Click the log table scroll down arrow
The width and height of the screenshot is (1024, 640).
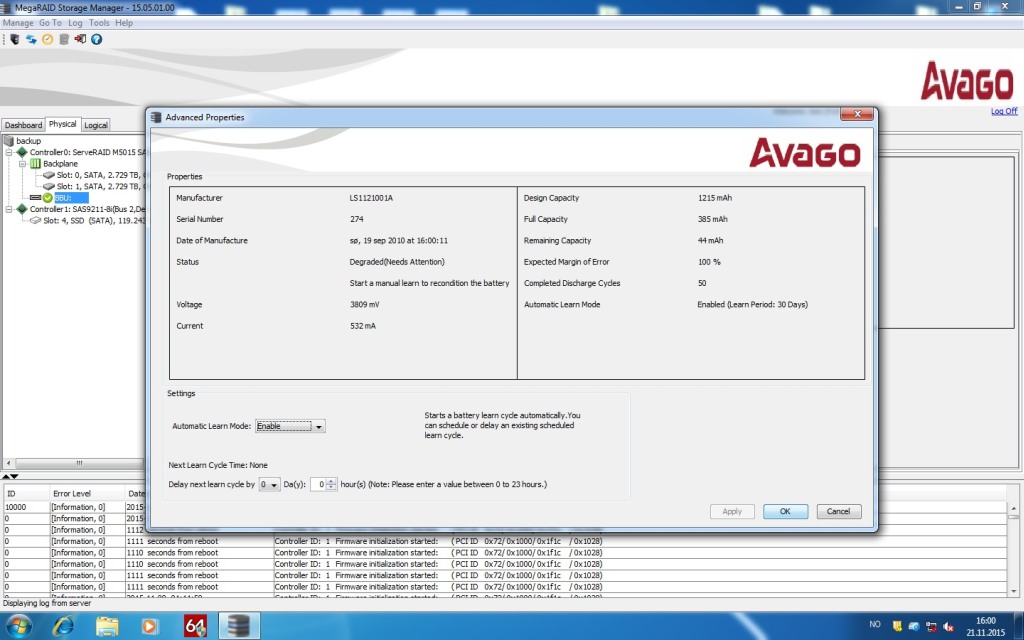(1014, 591)
